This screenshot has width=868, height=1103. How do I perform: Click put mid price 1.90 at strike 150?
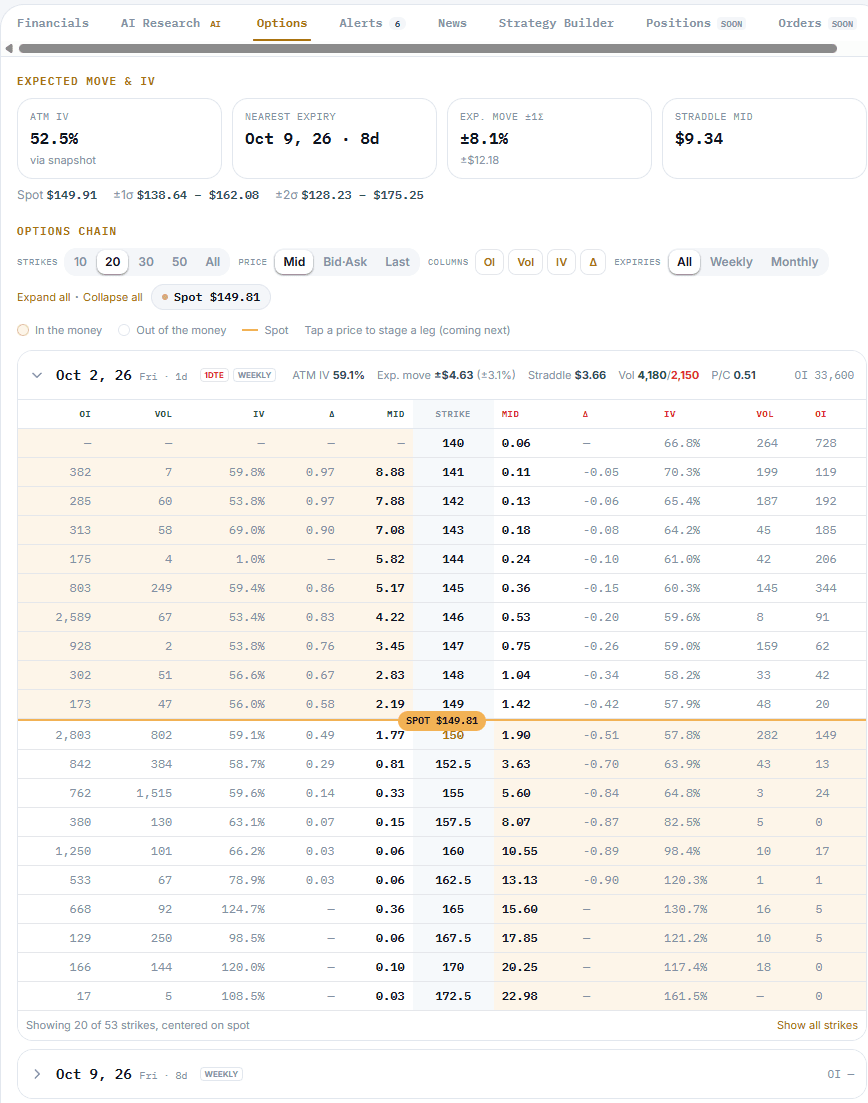[x=516, y=735]
